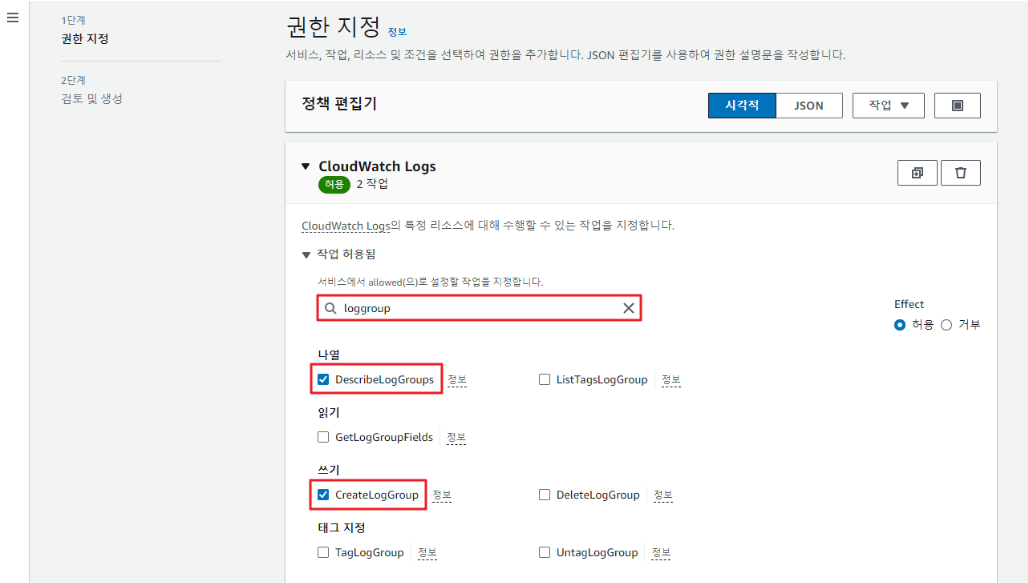
Task: Select the 허용 Effect radio button
Action: 900,325
